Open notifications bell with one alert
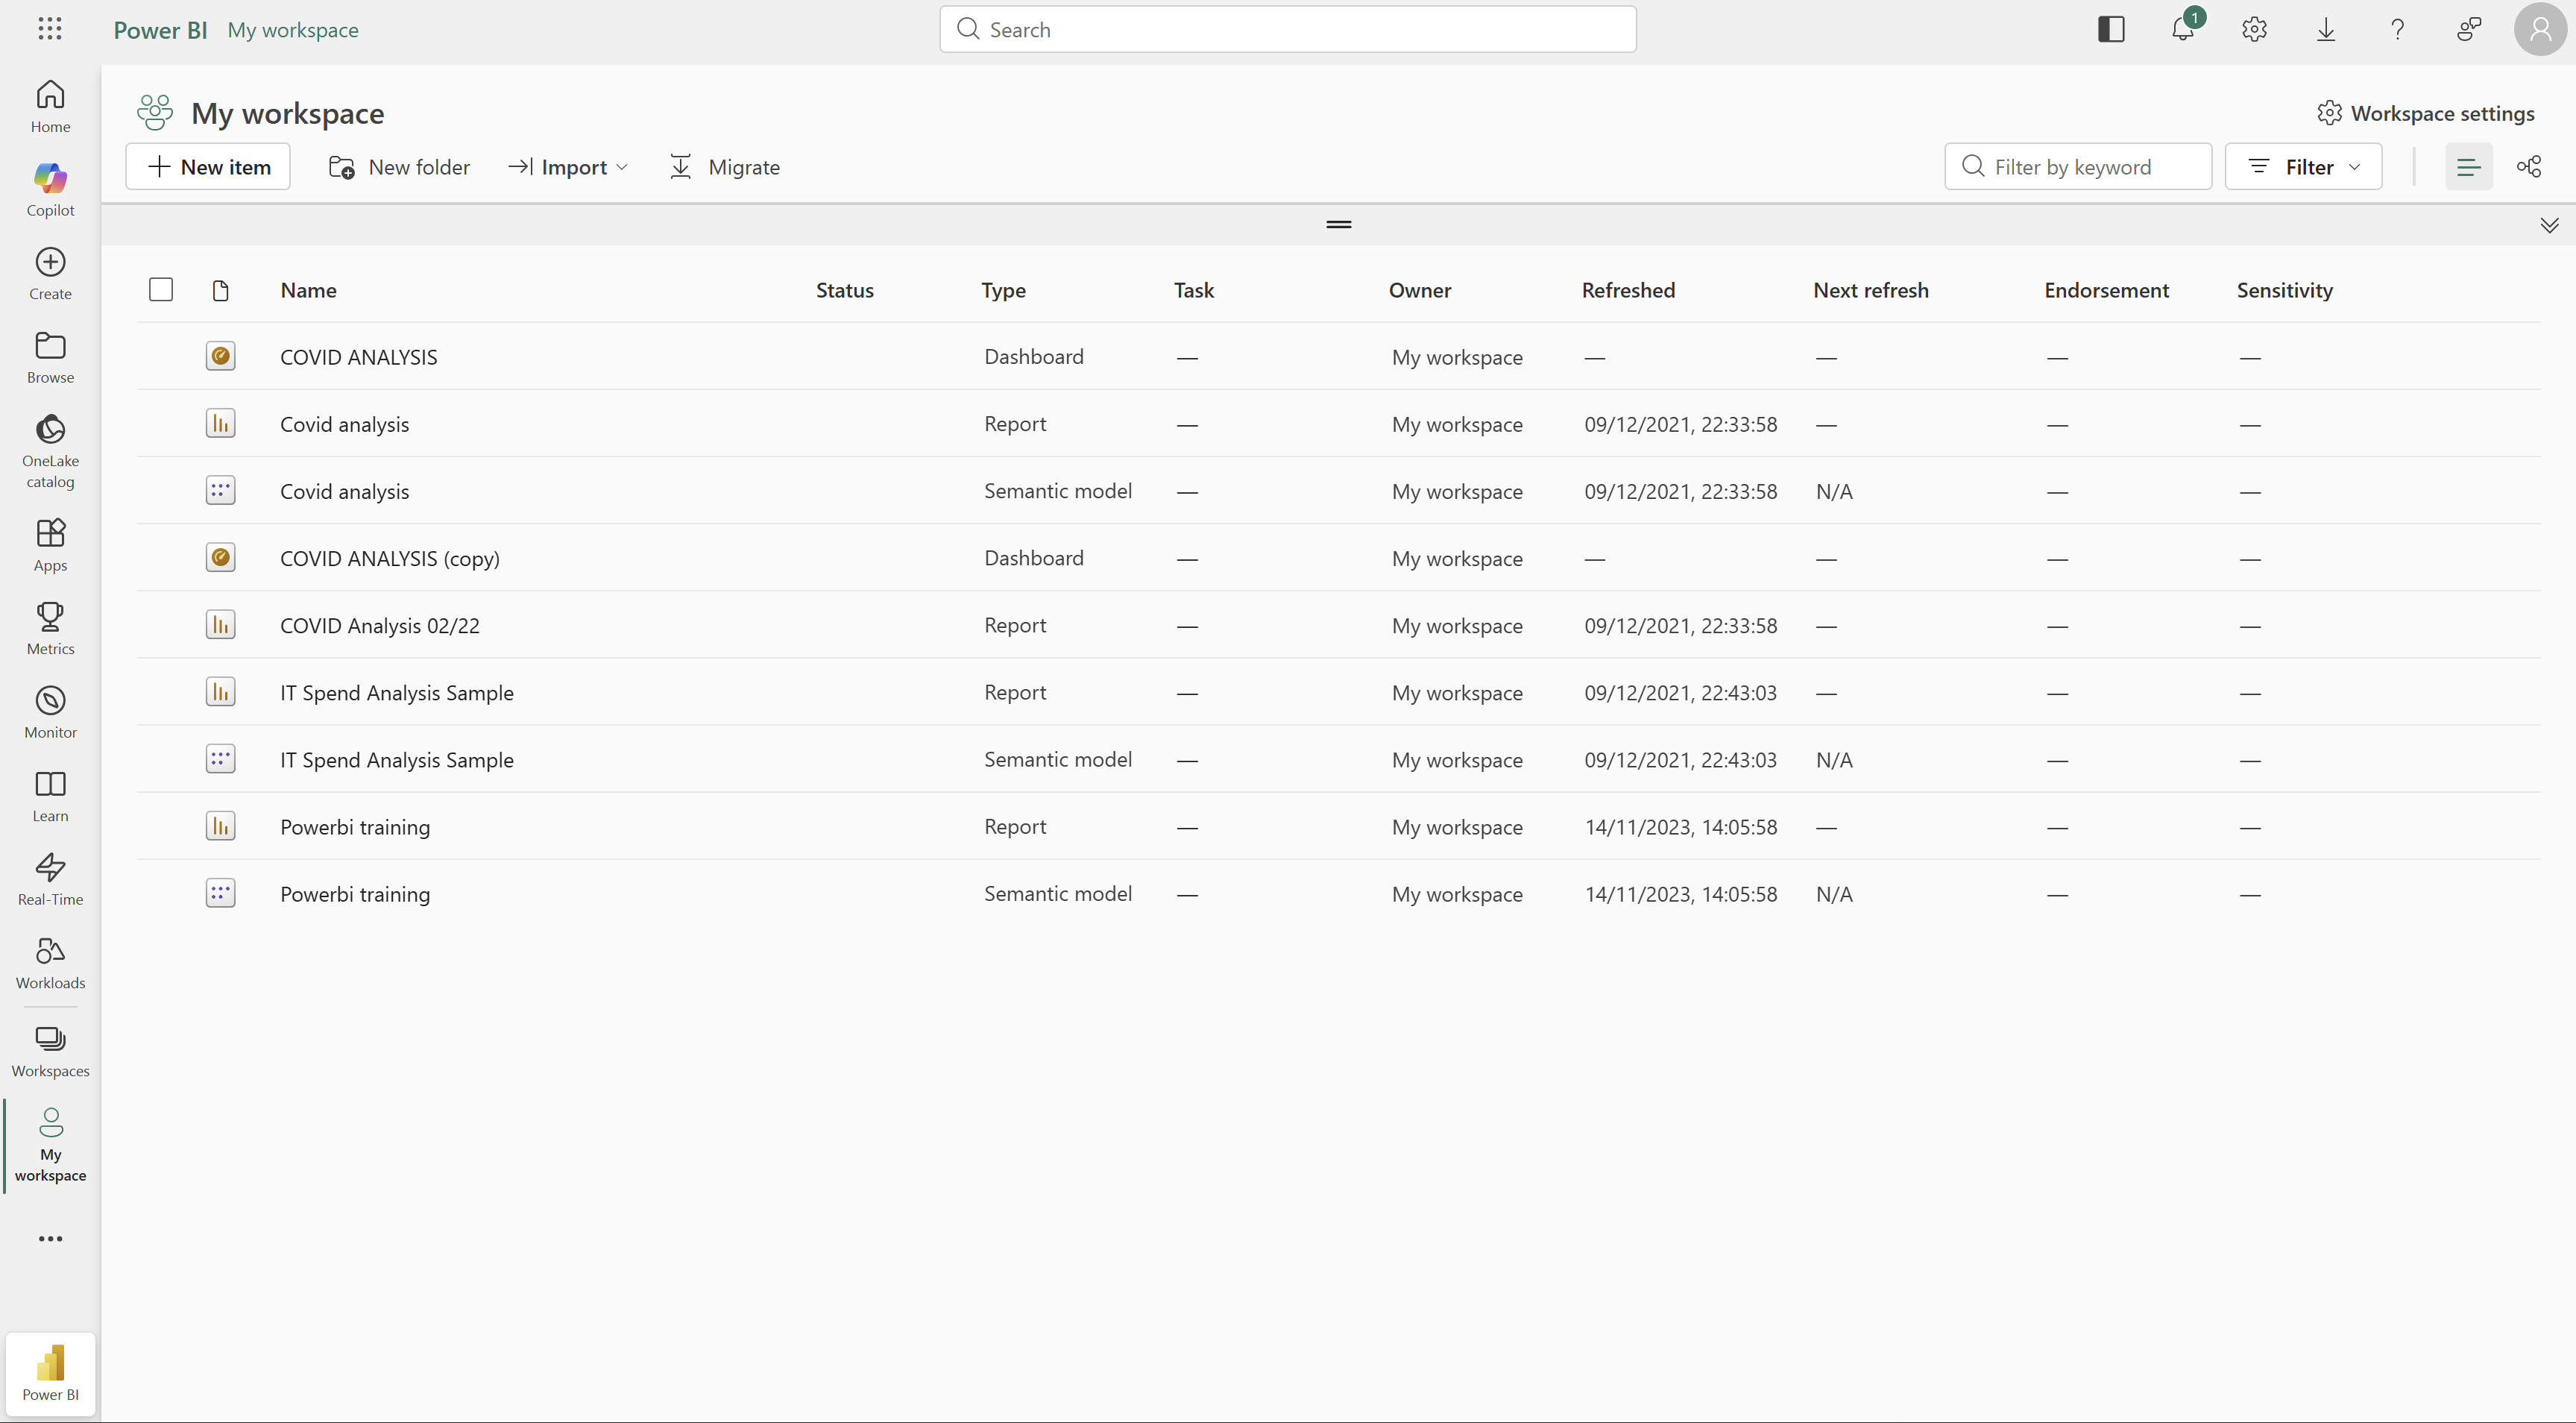2576x1423 pixels. point(2182,29)
